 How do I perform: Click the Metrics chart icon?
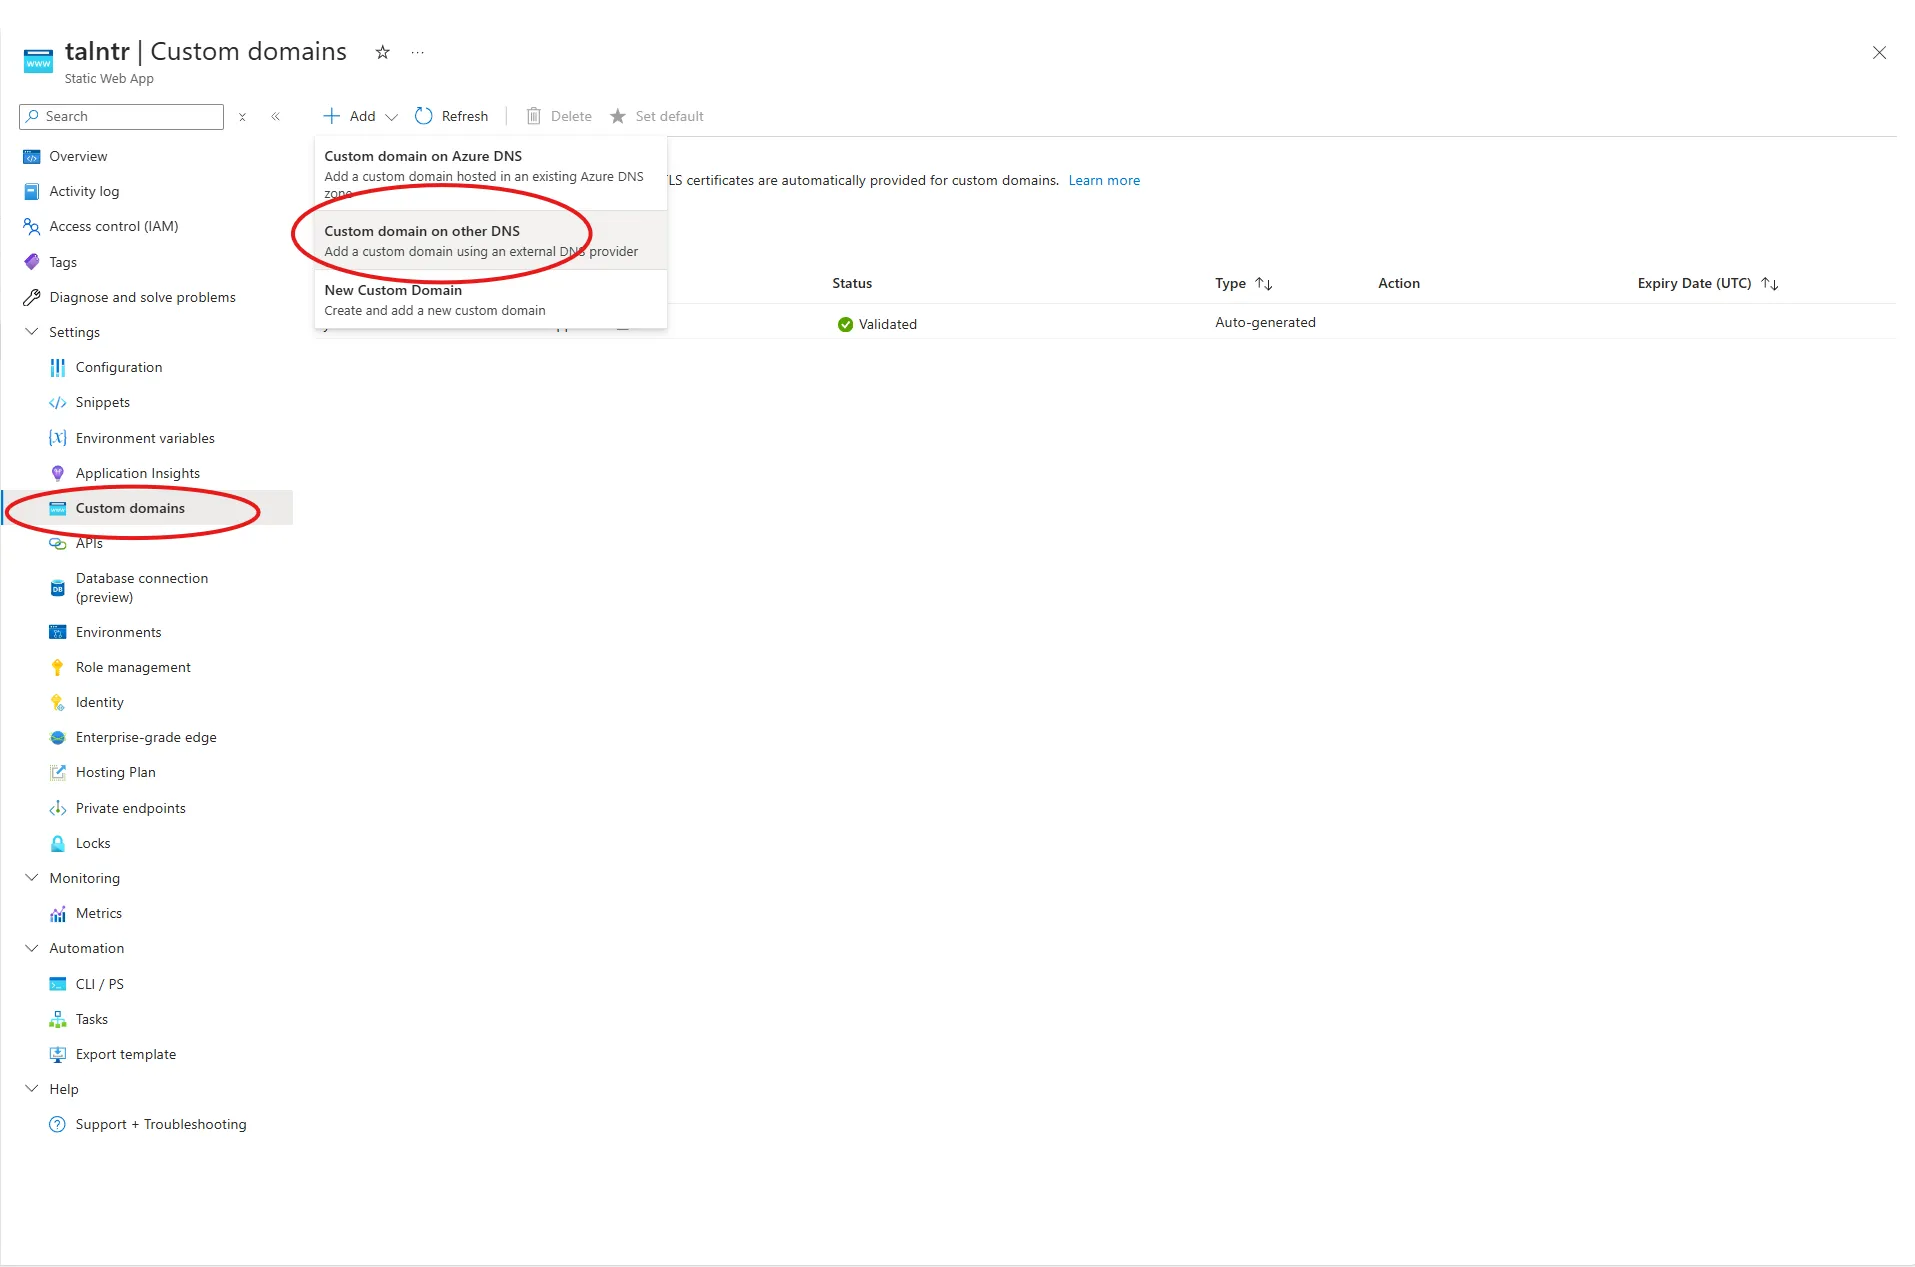click(58, 914)
